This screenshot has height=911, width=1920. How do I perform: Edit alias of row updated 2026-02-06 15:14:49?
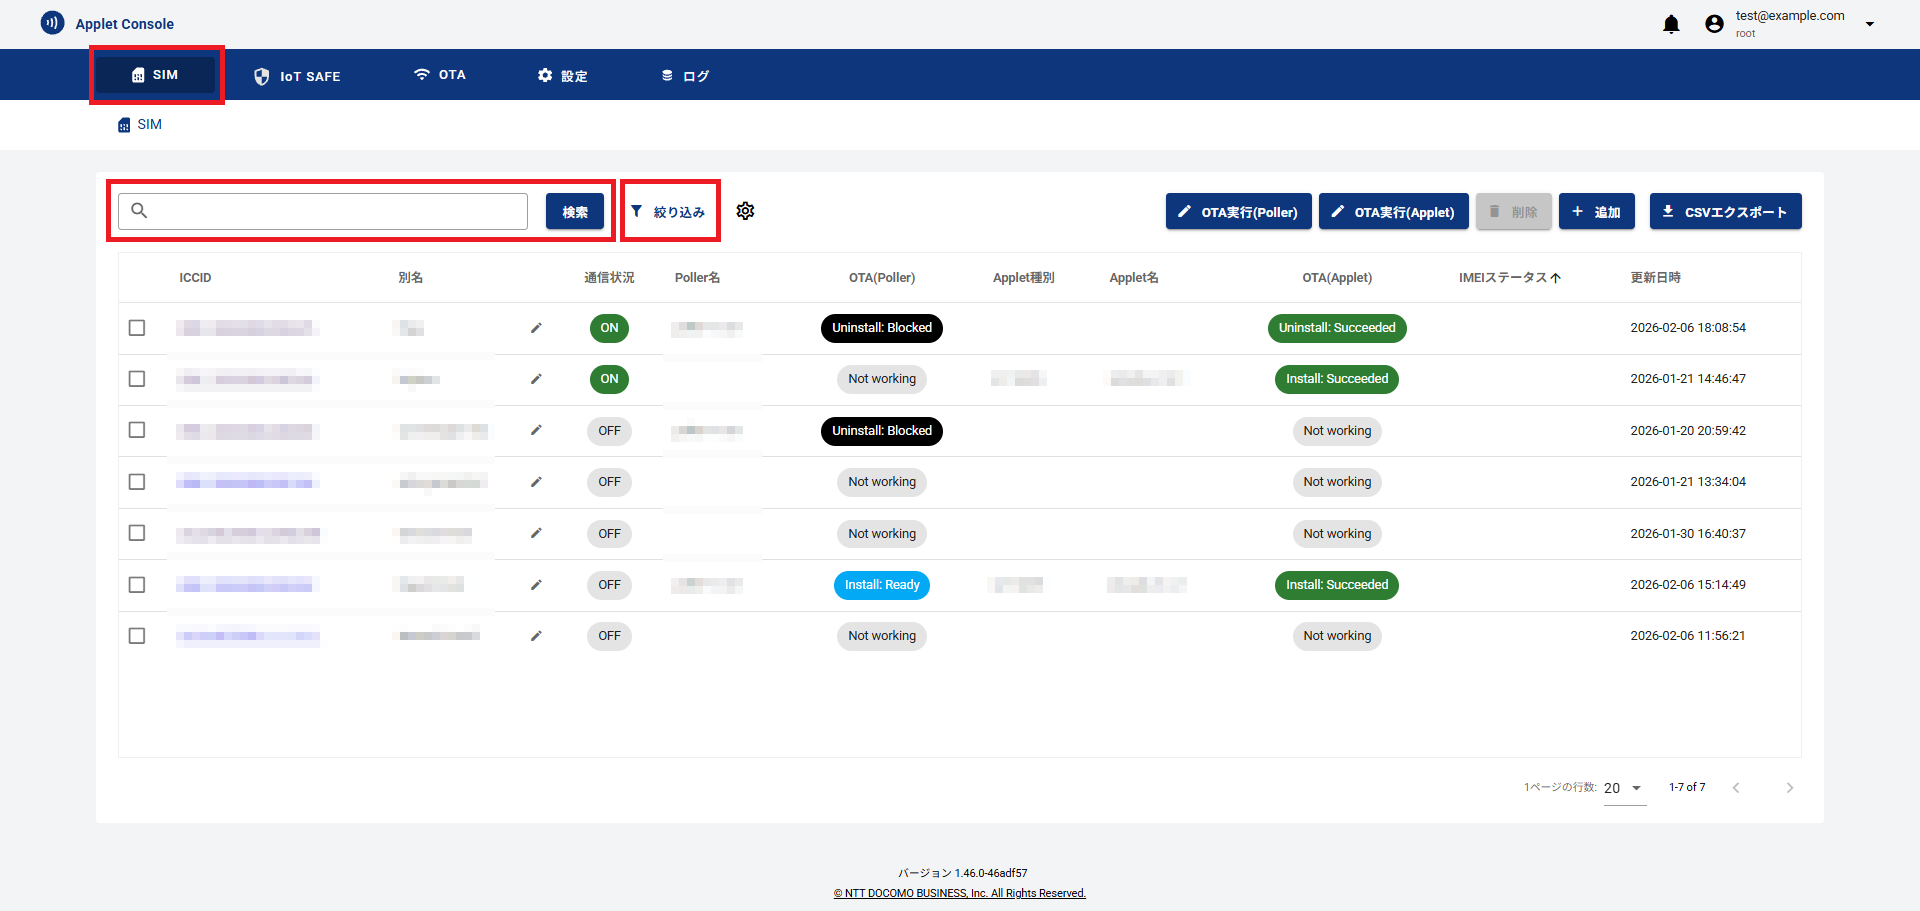click(536, 585)
